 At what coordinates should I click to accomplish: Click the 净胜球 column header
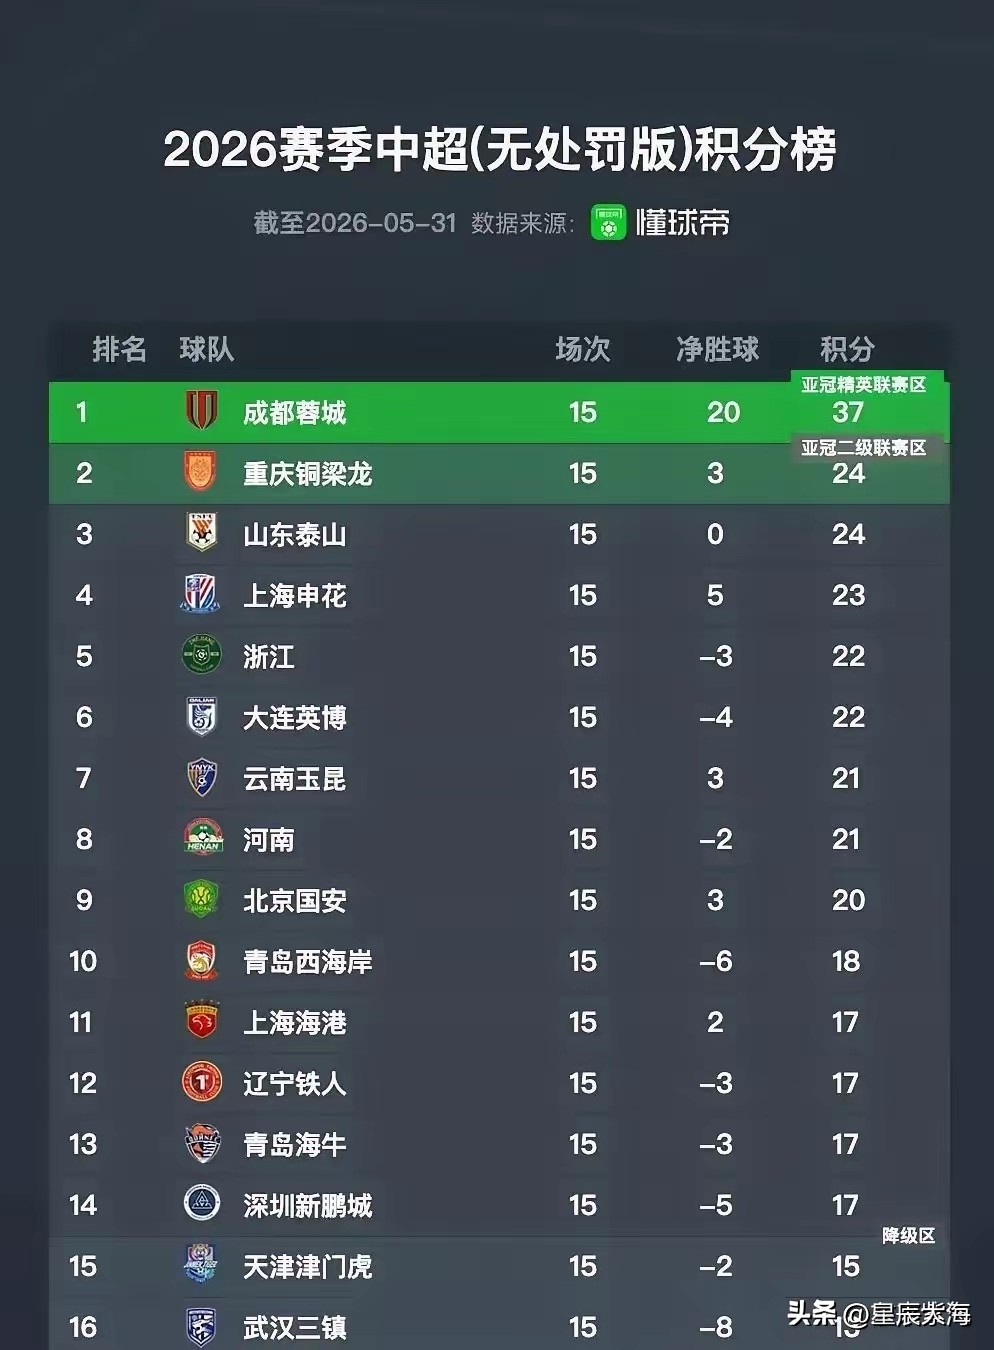coord(717,349)
